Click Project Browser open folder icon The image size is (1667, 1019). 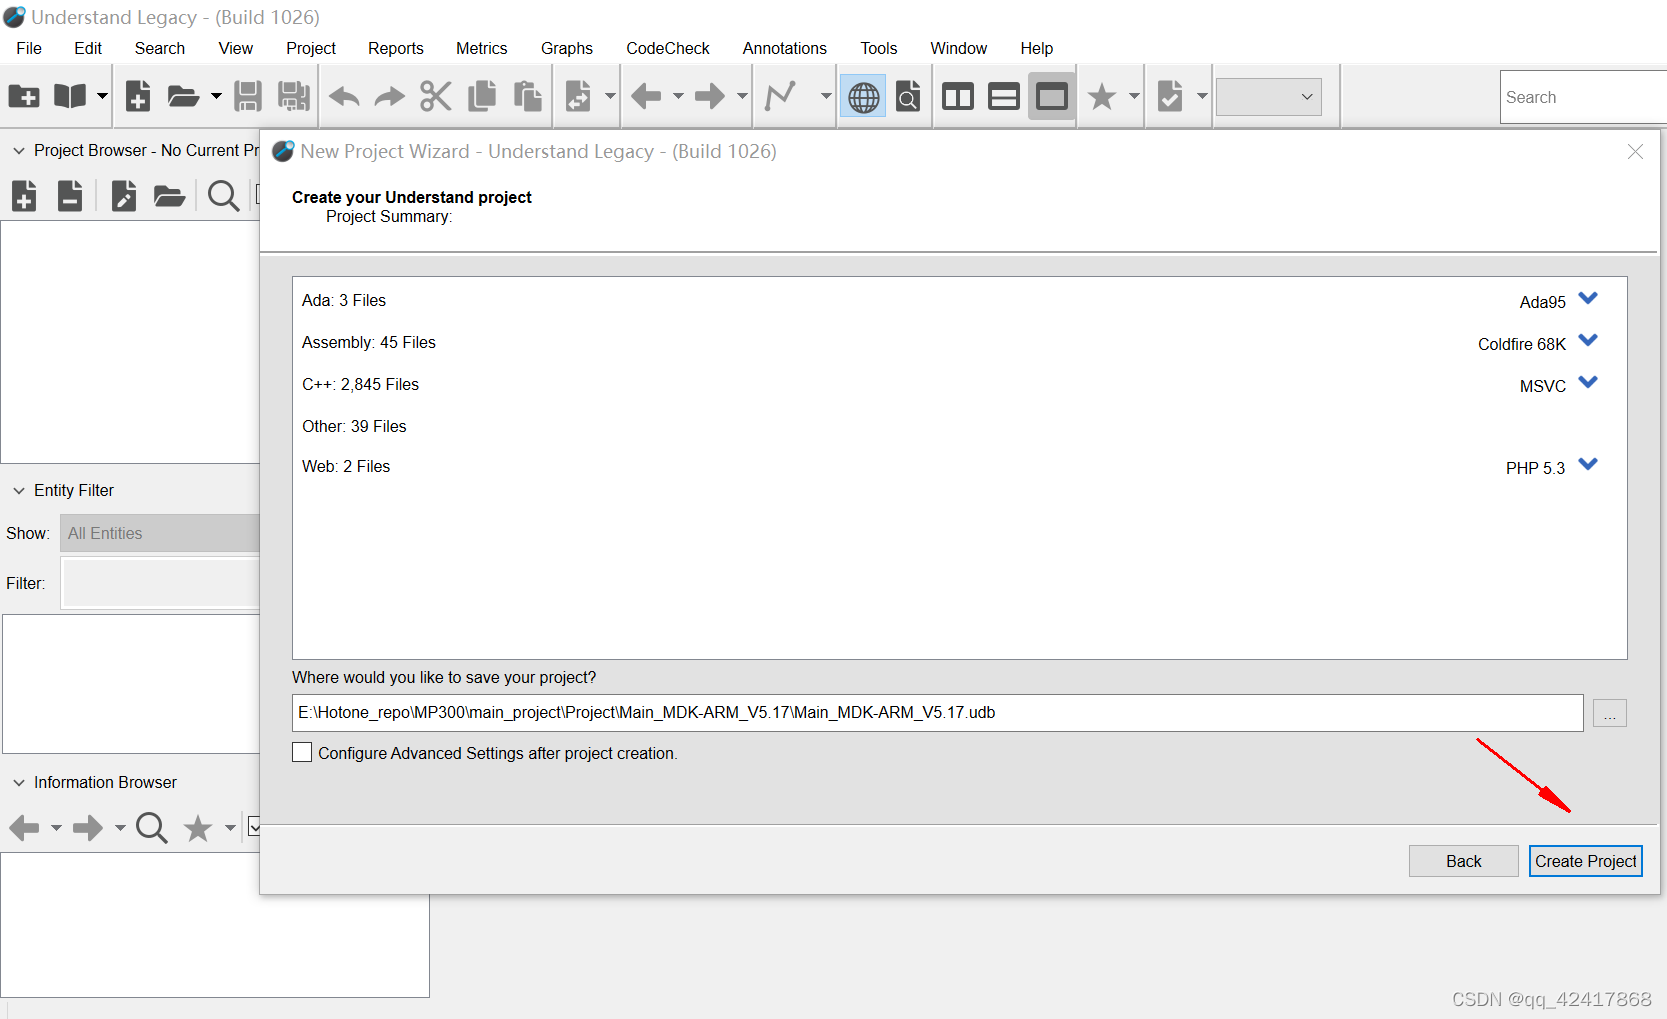point(169,195)
